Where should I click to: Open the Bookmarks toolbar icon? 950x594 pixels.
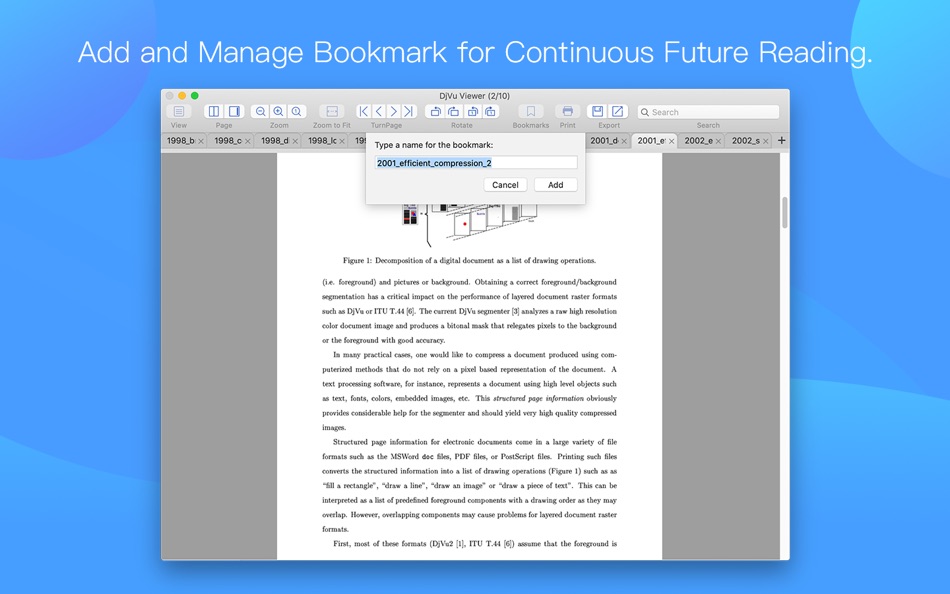coord(531,112)
